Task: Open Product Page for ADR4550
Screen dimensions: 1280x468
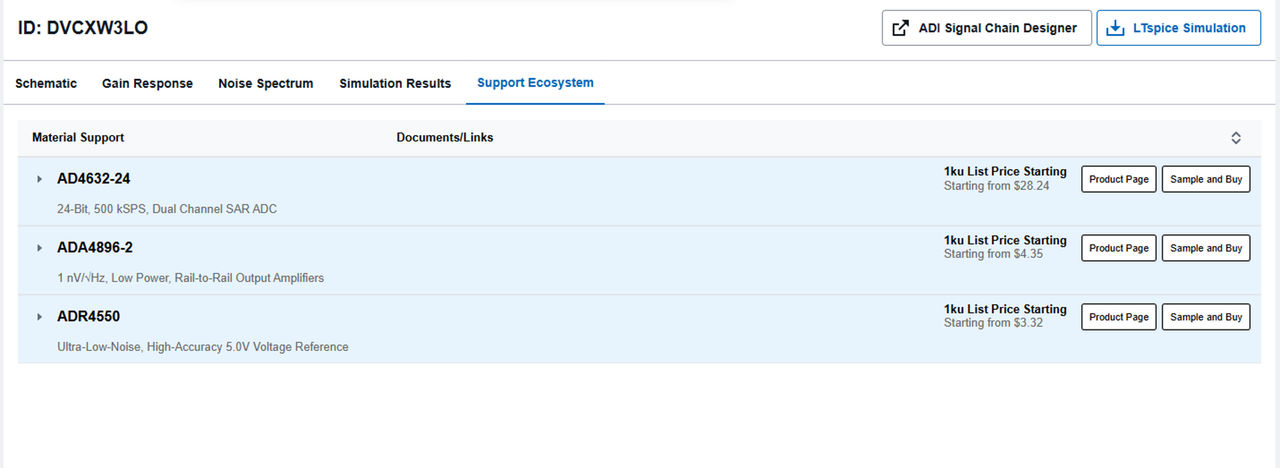Action: point(1119,317)
